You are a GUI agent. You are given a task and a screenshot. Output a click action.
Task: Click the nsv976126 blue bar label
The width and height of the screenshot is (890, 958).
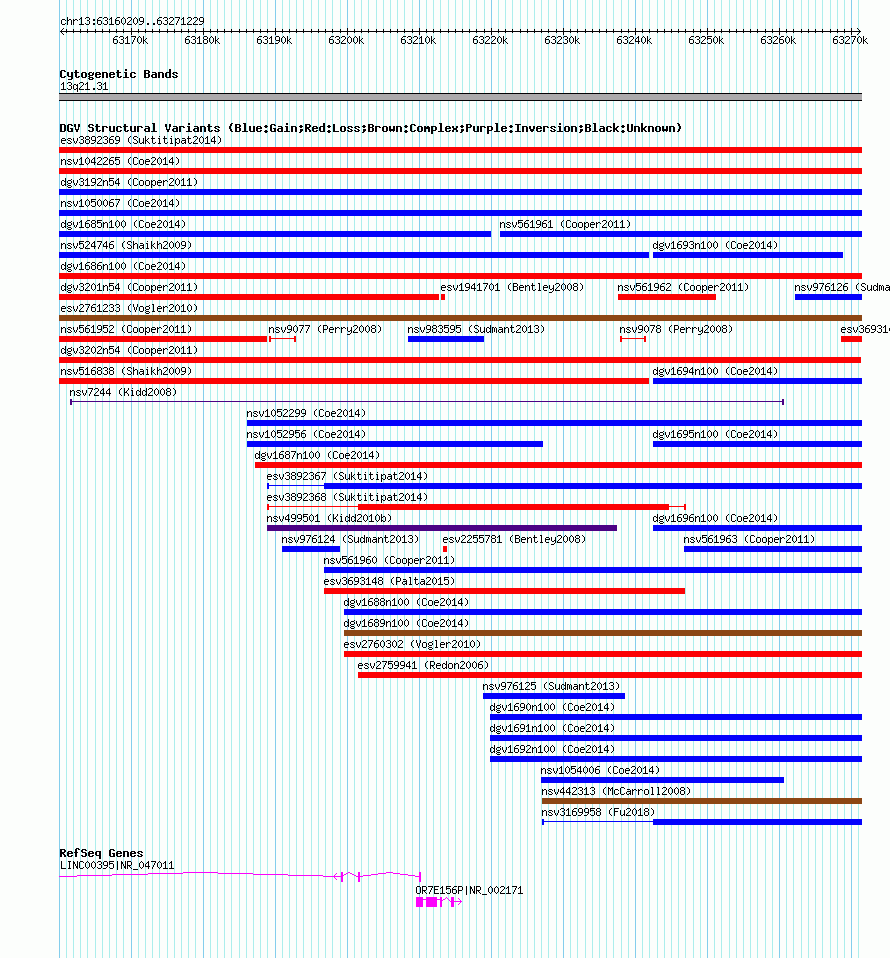842,287
